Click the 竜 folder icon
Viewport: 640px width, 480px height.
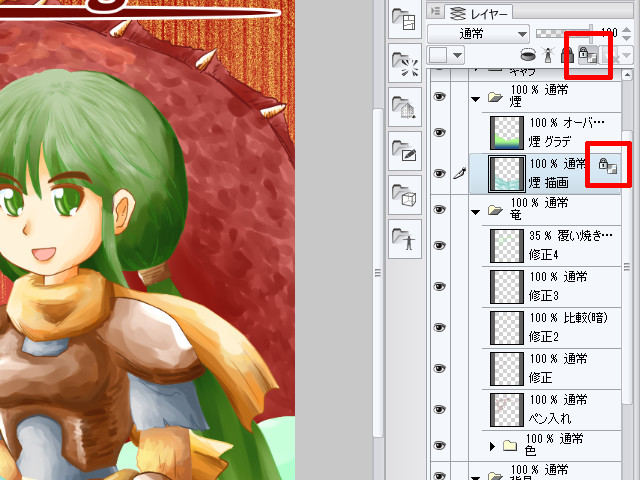coord(495,210)
